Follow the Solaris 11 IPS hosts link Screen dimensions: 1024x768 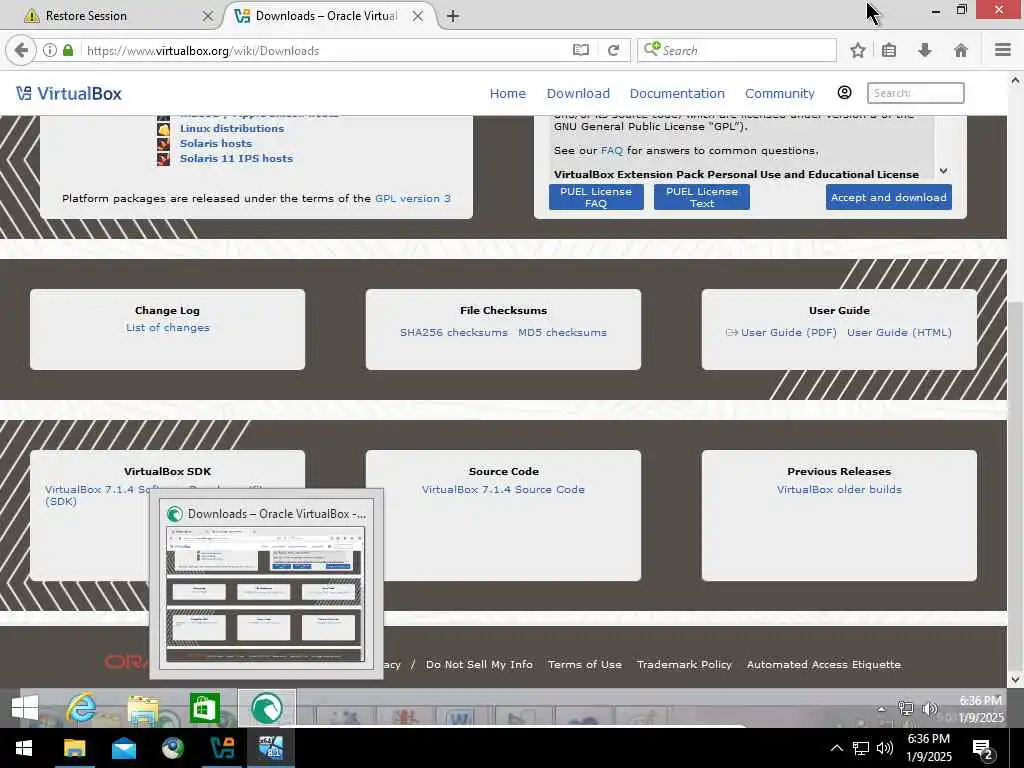[x=236, y=159]
